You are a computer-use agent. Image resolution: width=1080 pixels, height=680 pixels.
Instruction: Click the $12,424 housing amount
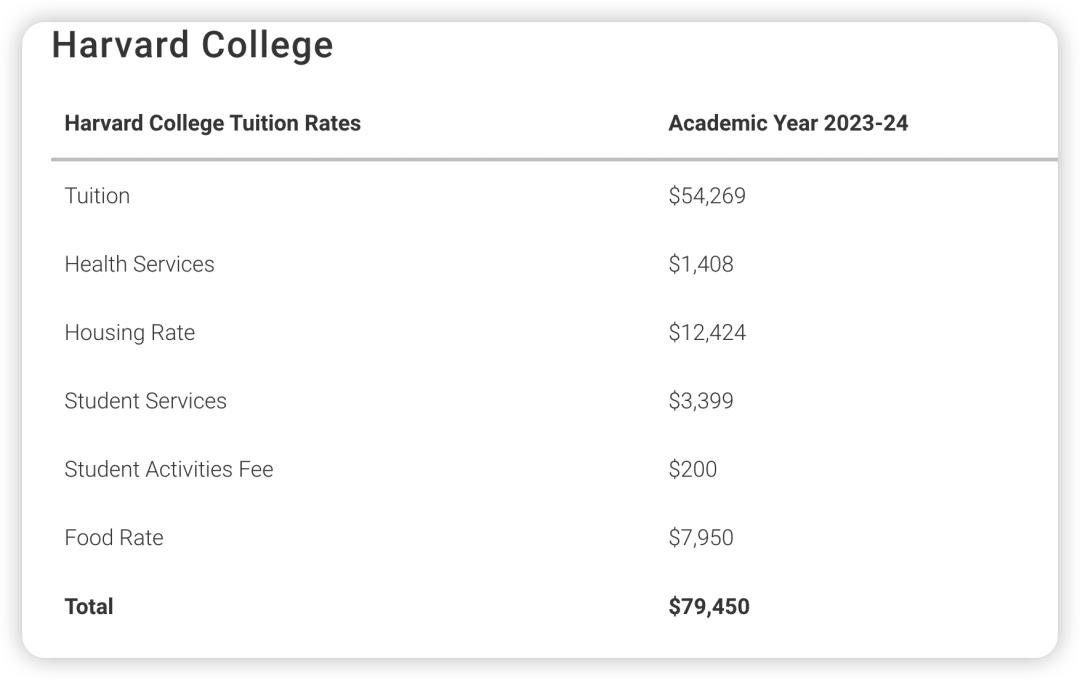pyautogui.click(x=707, y=333)
